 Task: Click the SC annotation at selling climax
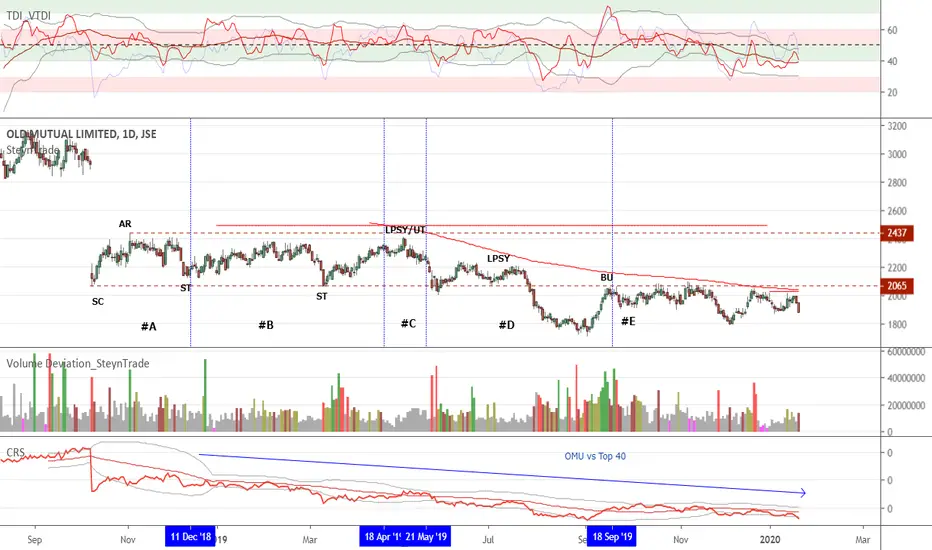coord(98,301)
